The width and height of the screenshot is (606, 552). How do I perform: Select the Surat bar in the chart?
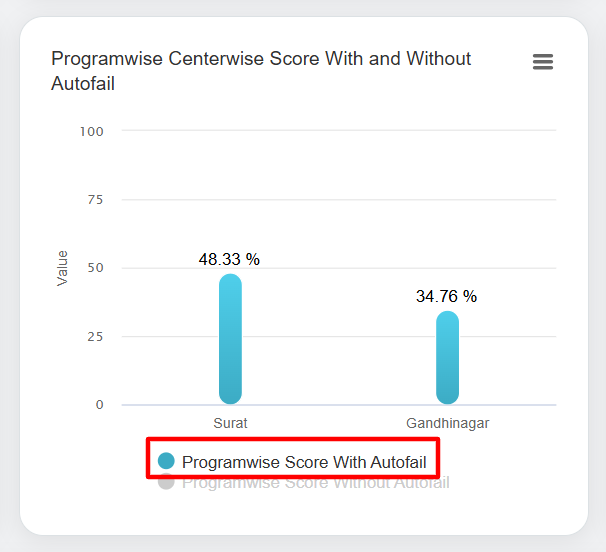(x=230, y=339)
